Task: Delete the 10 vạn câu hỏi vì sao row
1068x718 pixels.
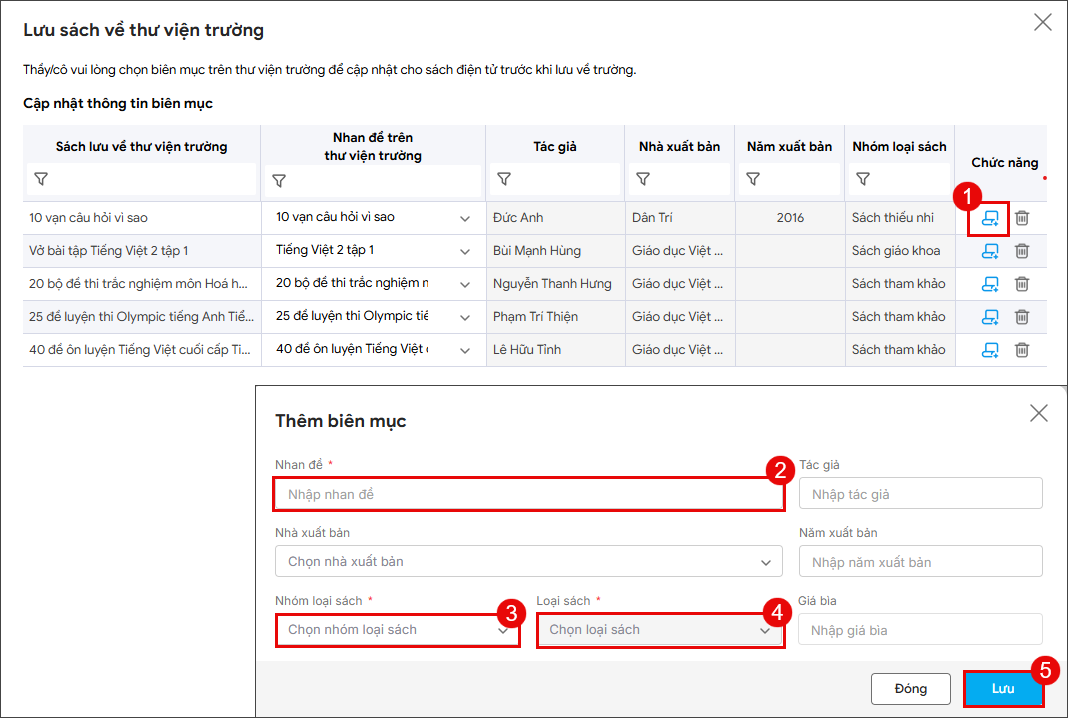Action: click(x=1022, y=218)
